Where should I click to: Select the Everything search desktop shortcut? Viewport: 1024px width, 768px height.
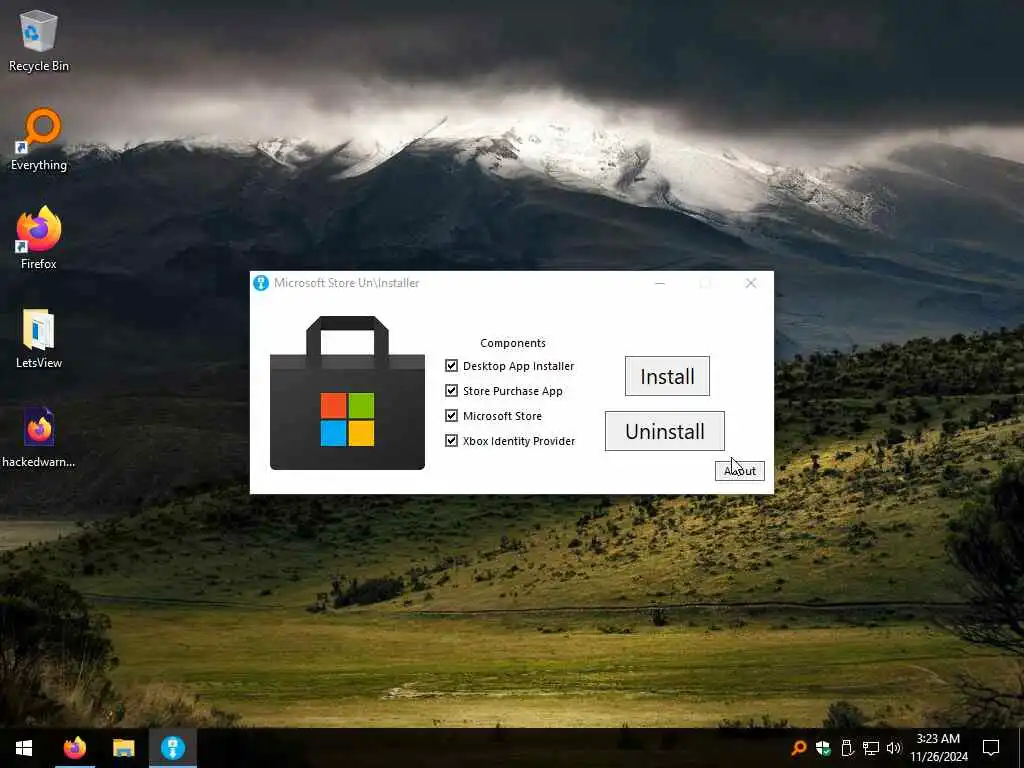point(39,139)
